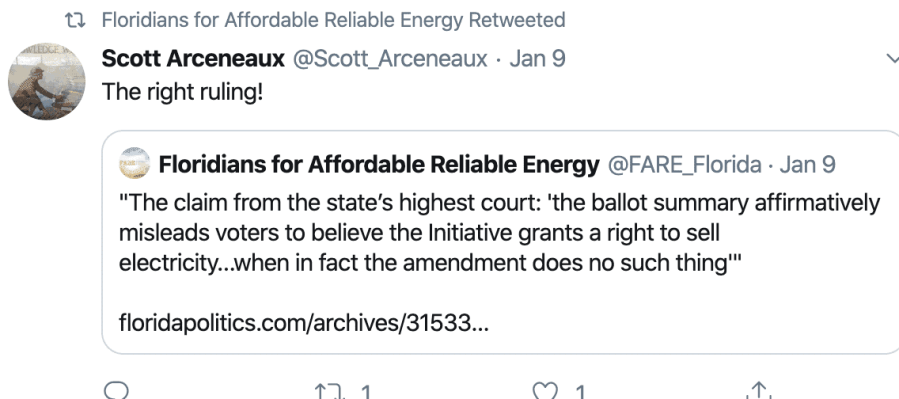Open Scott Arceneaux's profile picture
Viewport: 899px width, 399px height.
(46, 81)
